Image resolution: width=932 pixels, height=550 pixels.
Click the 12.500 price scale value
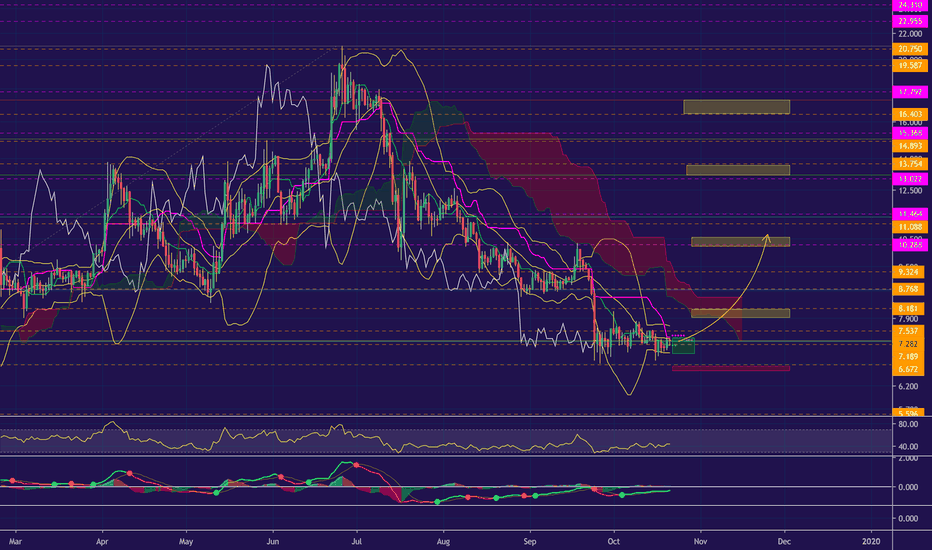[x=910, y=191]
